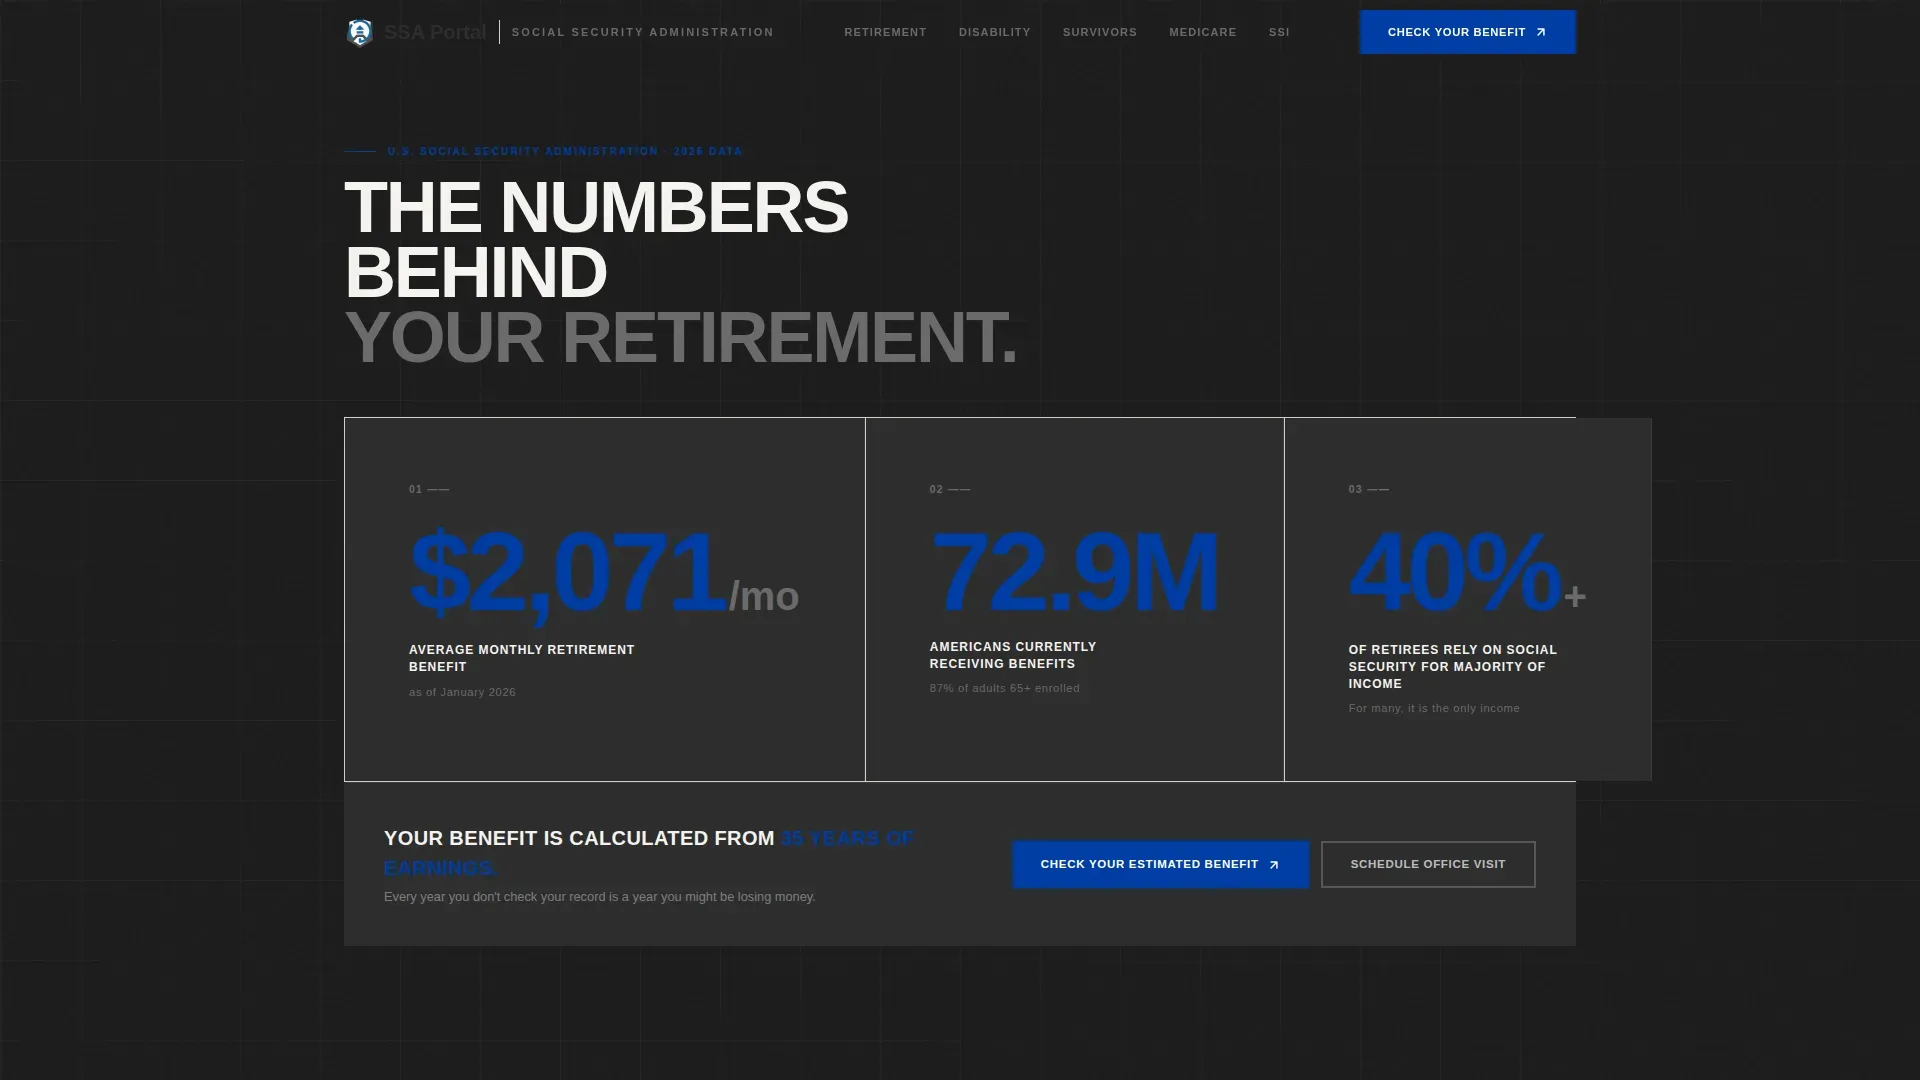Click the Check Your Benefit header button

tap(1467, 33)
